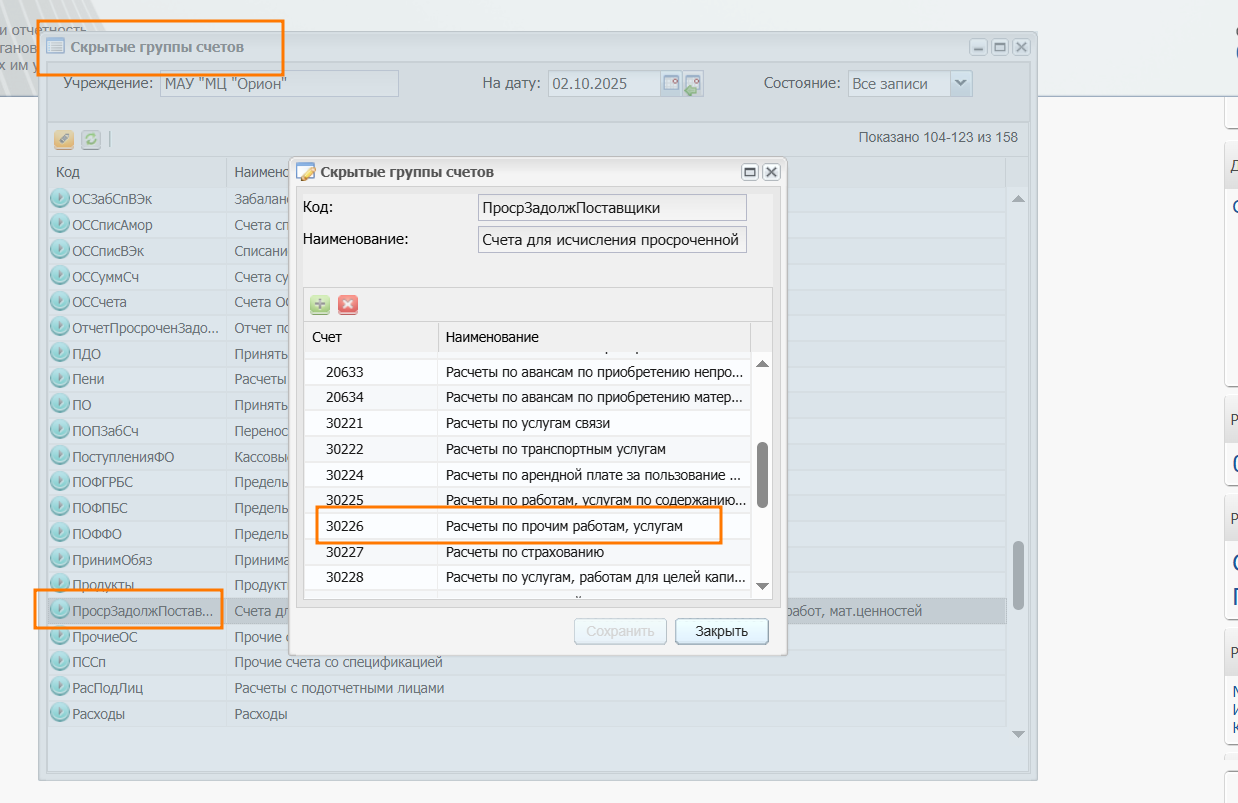The image size is (1238, 803).
Task: Click the main window list scrollbar thumb
Action: pos(1018,575)
